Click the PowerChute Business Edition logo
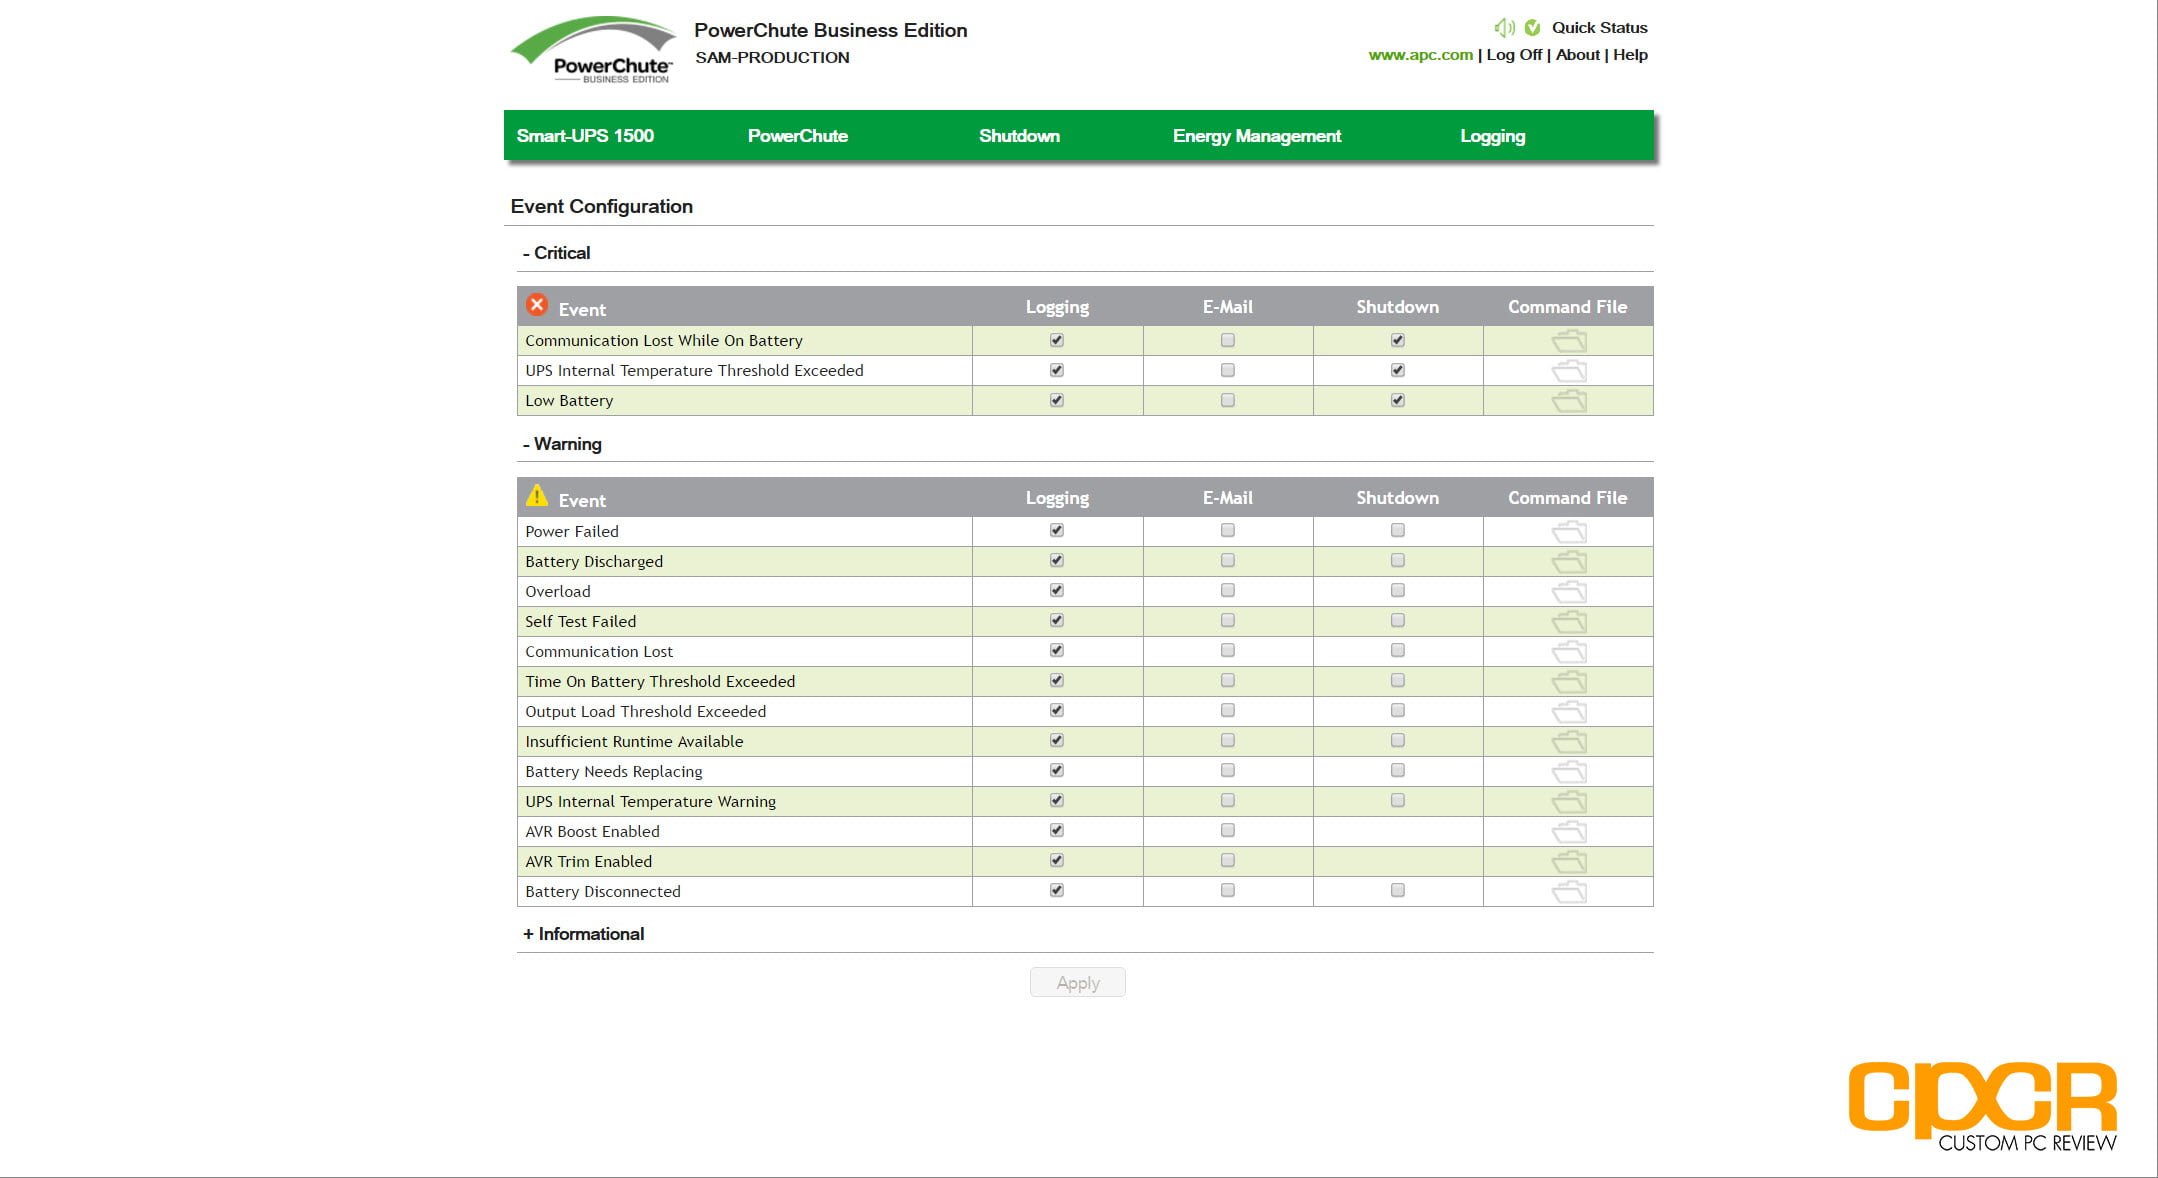Screen dimensions: 2158x1178 click(594, 50)
